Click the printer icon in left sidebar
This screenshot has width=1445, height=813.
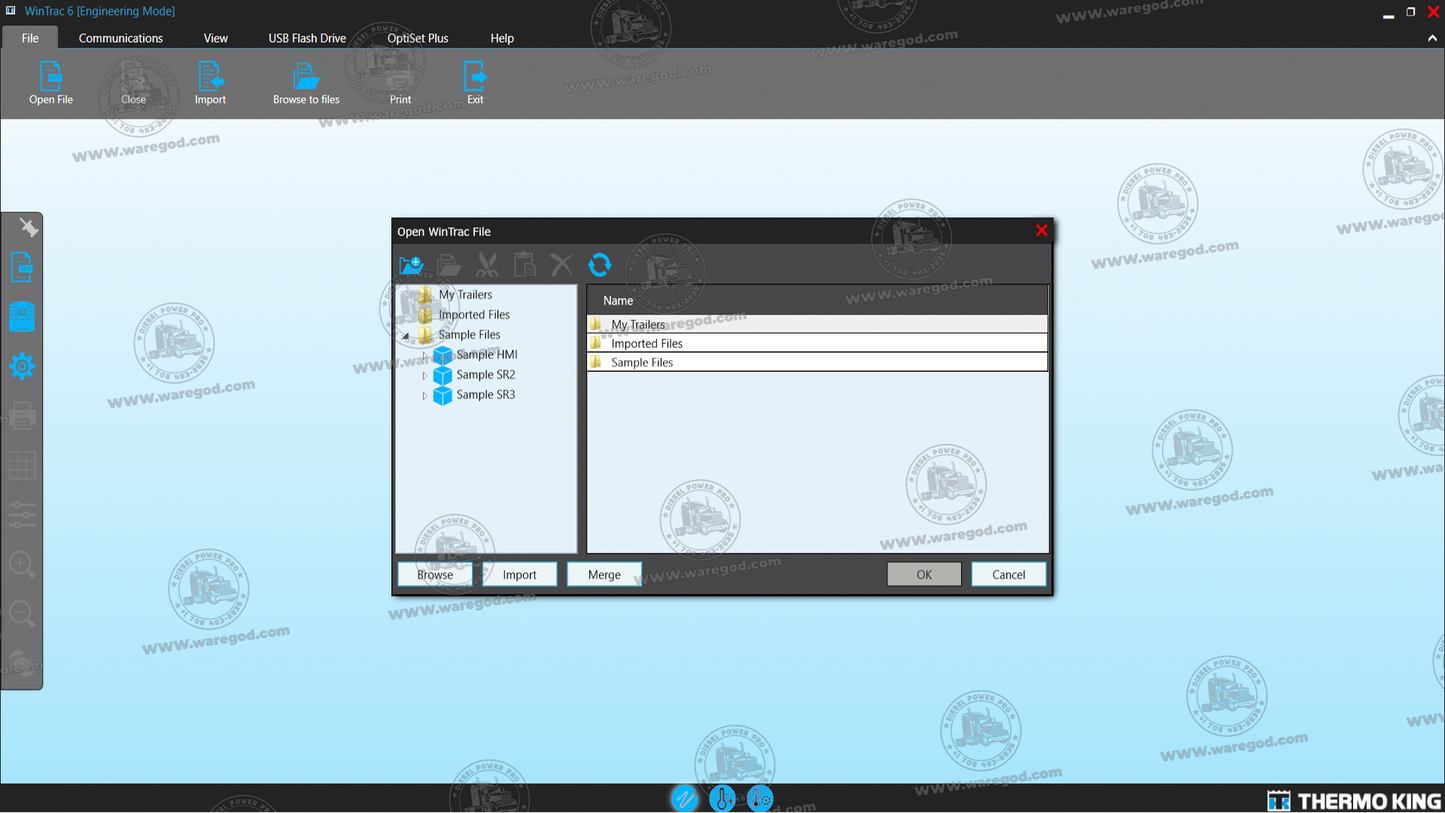pyautogui.click(x=22, y=415)
